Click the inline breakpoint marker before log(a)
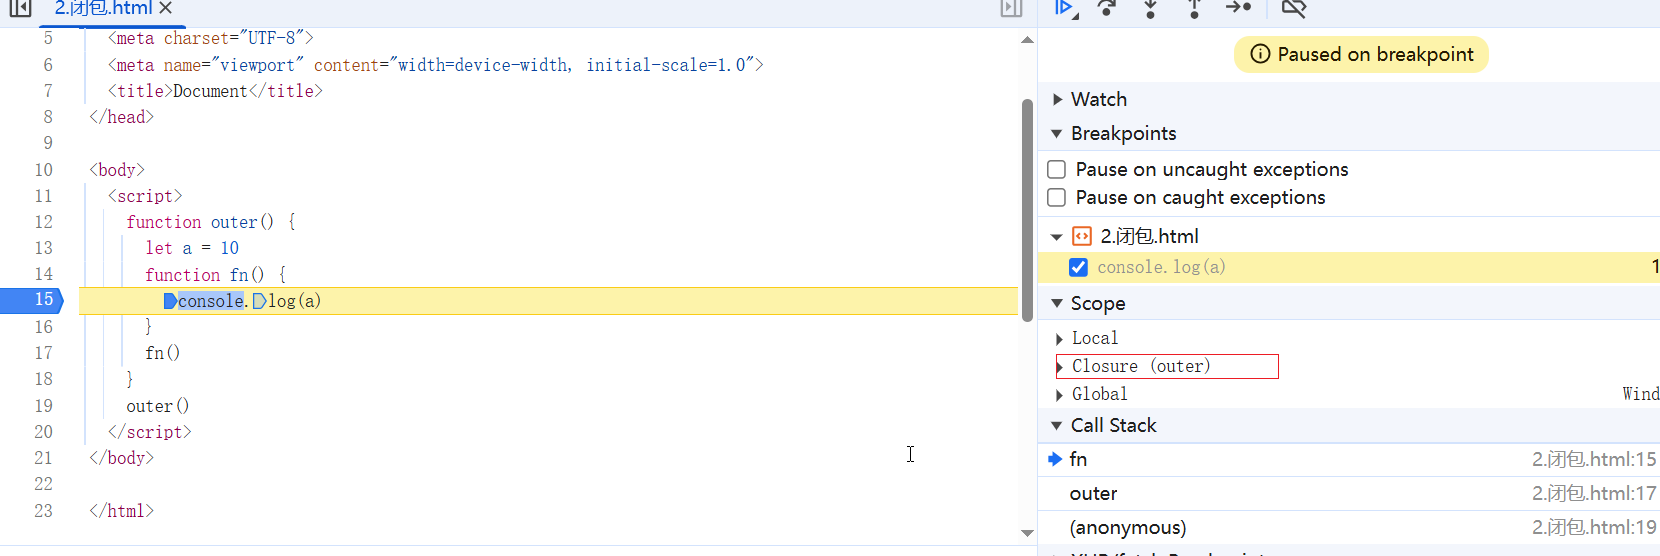This screenshot has width=1660, height=556. coord(259,301)
